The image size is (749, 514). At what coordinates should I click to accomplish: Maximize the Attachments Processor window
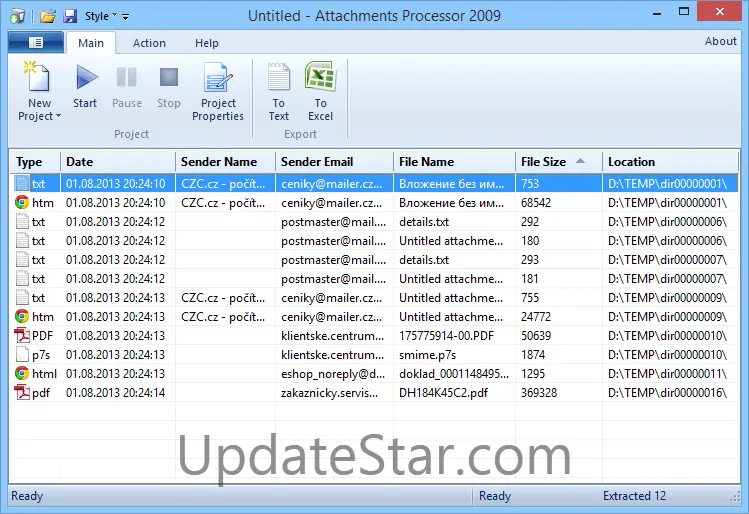[x=684, y=12]
